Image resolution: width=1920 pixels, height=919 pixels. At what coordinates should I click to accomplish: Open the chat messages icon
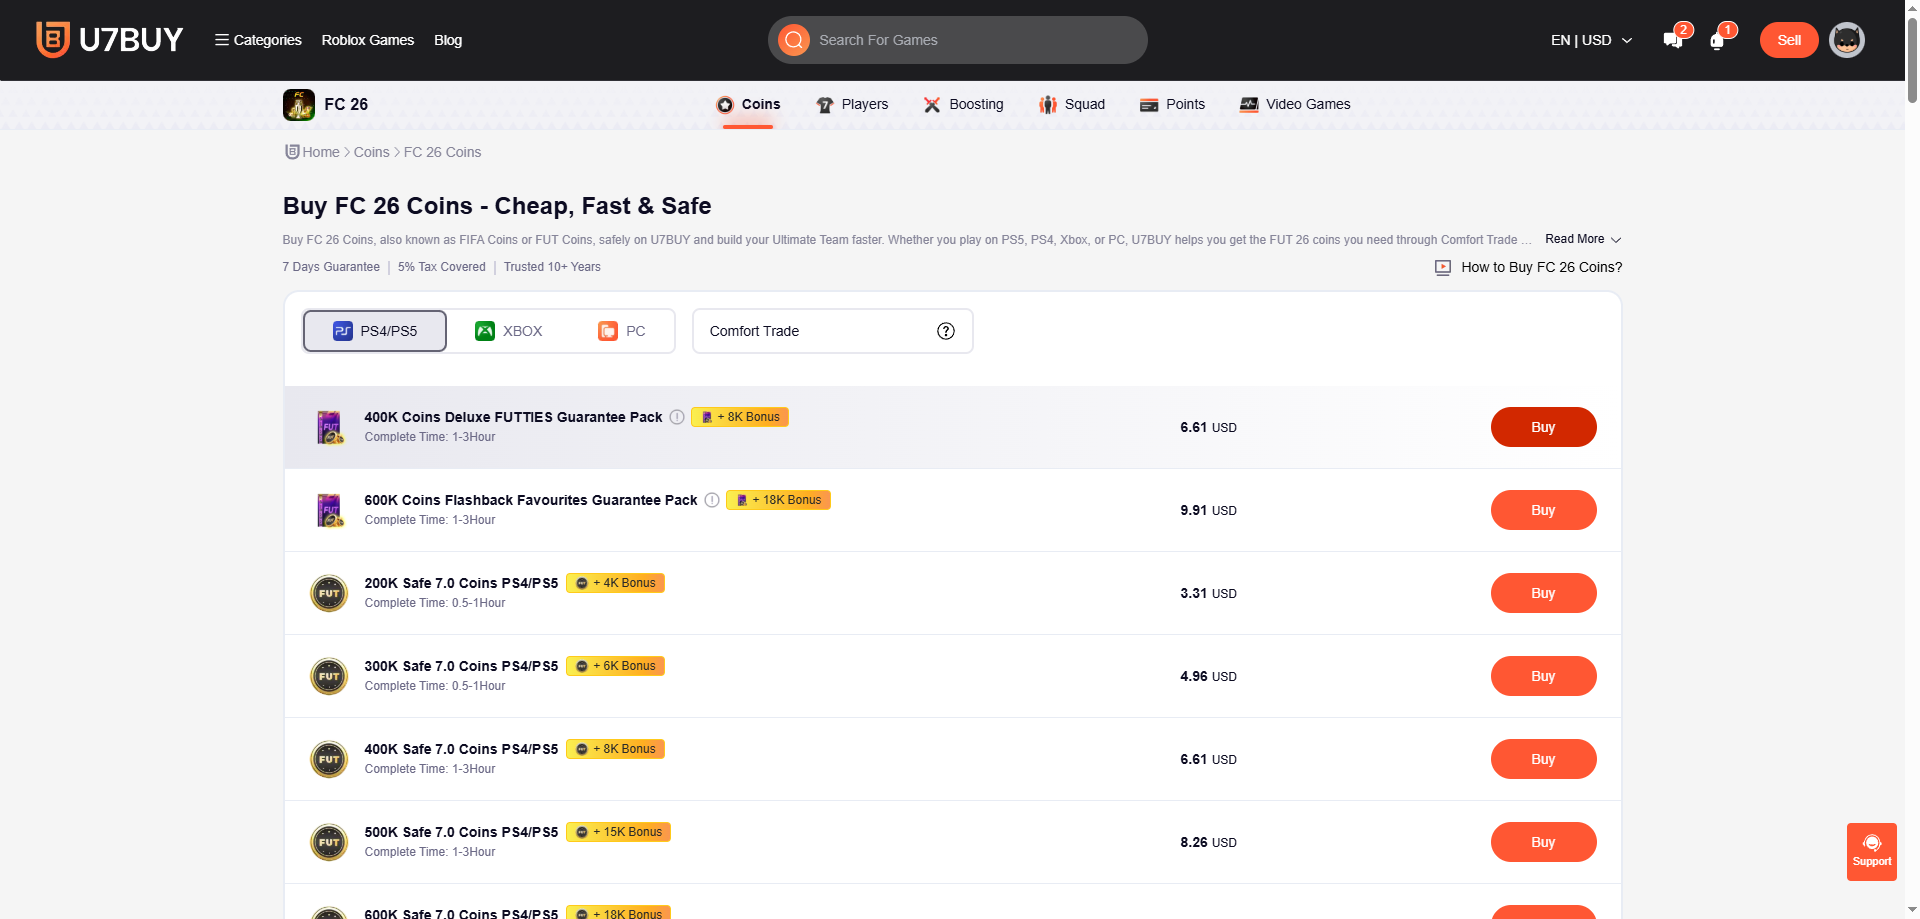click(1673, 40)
